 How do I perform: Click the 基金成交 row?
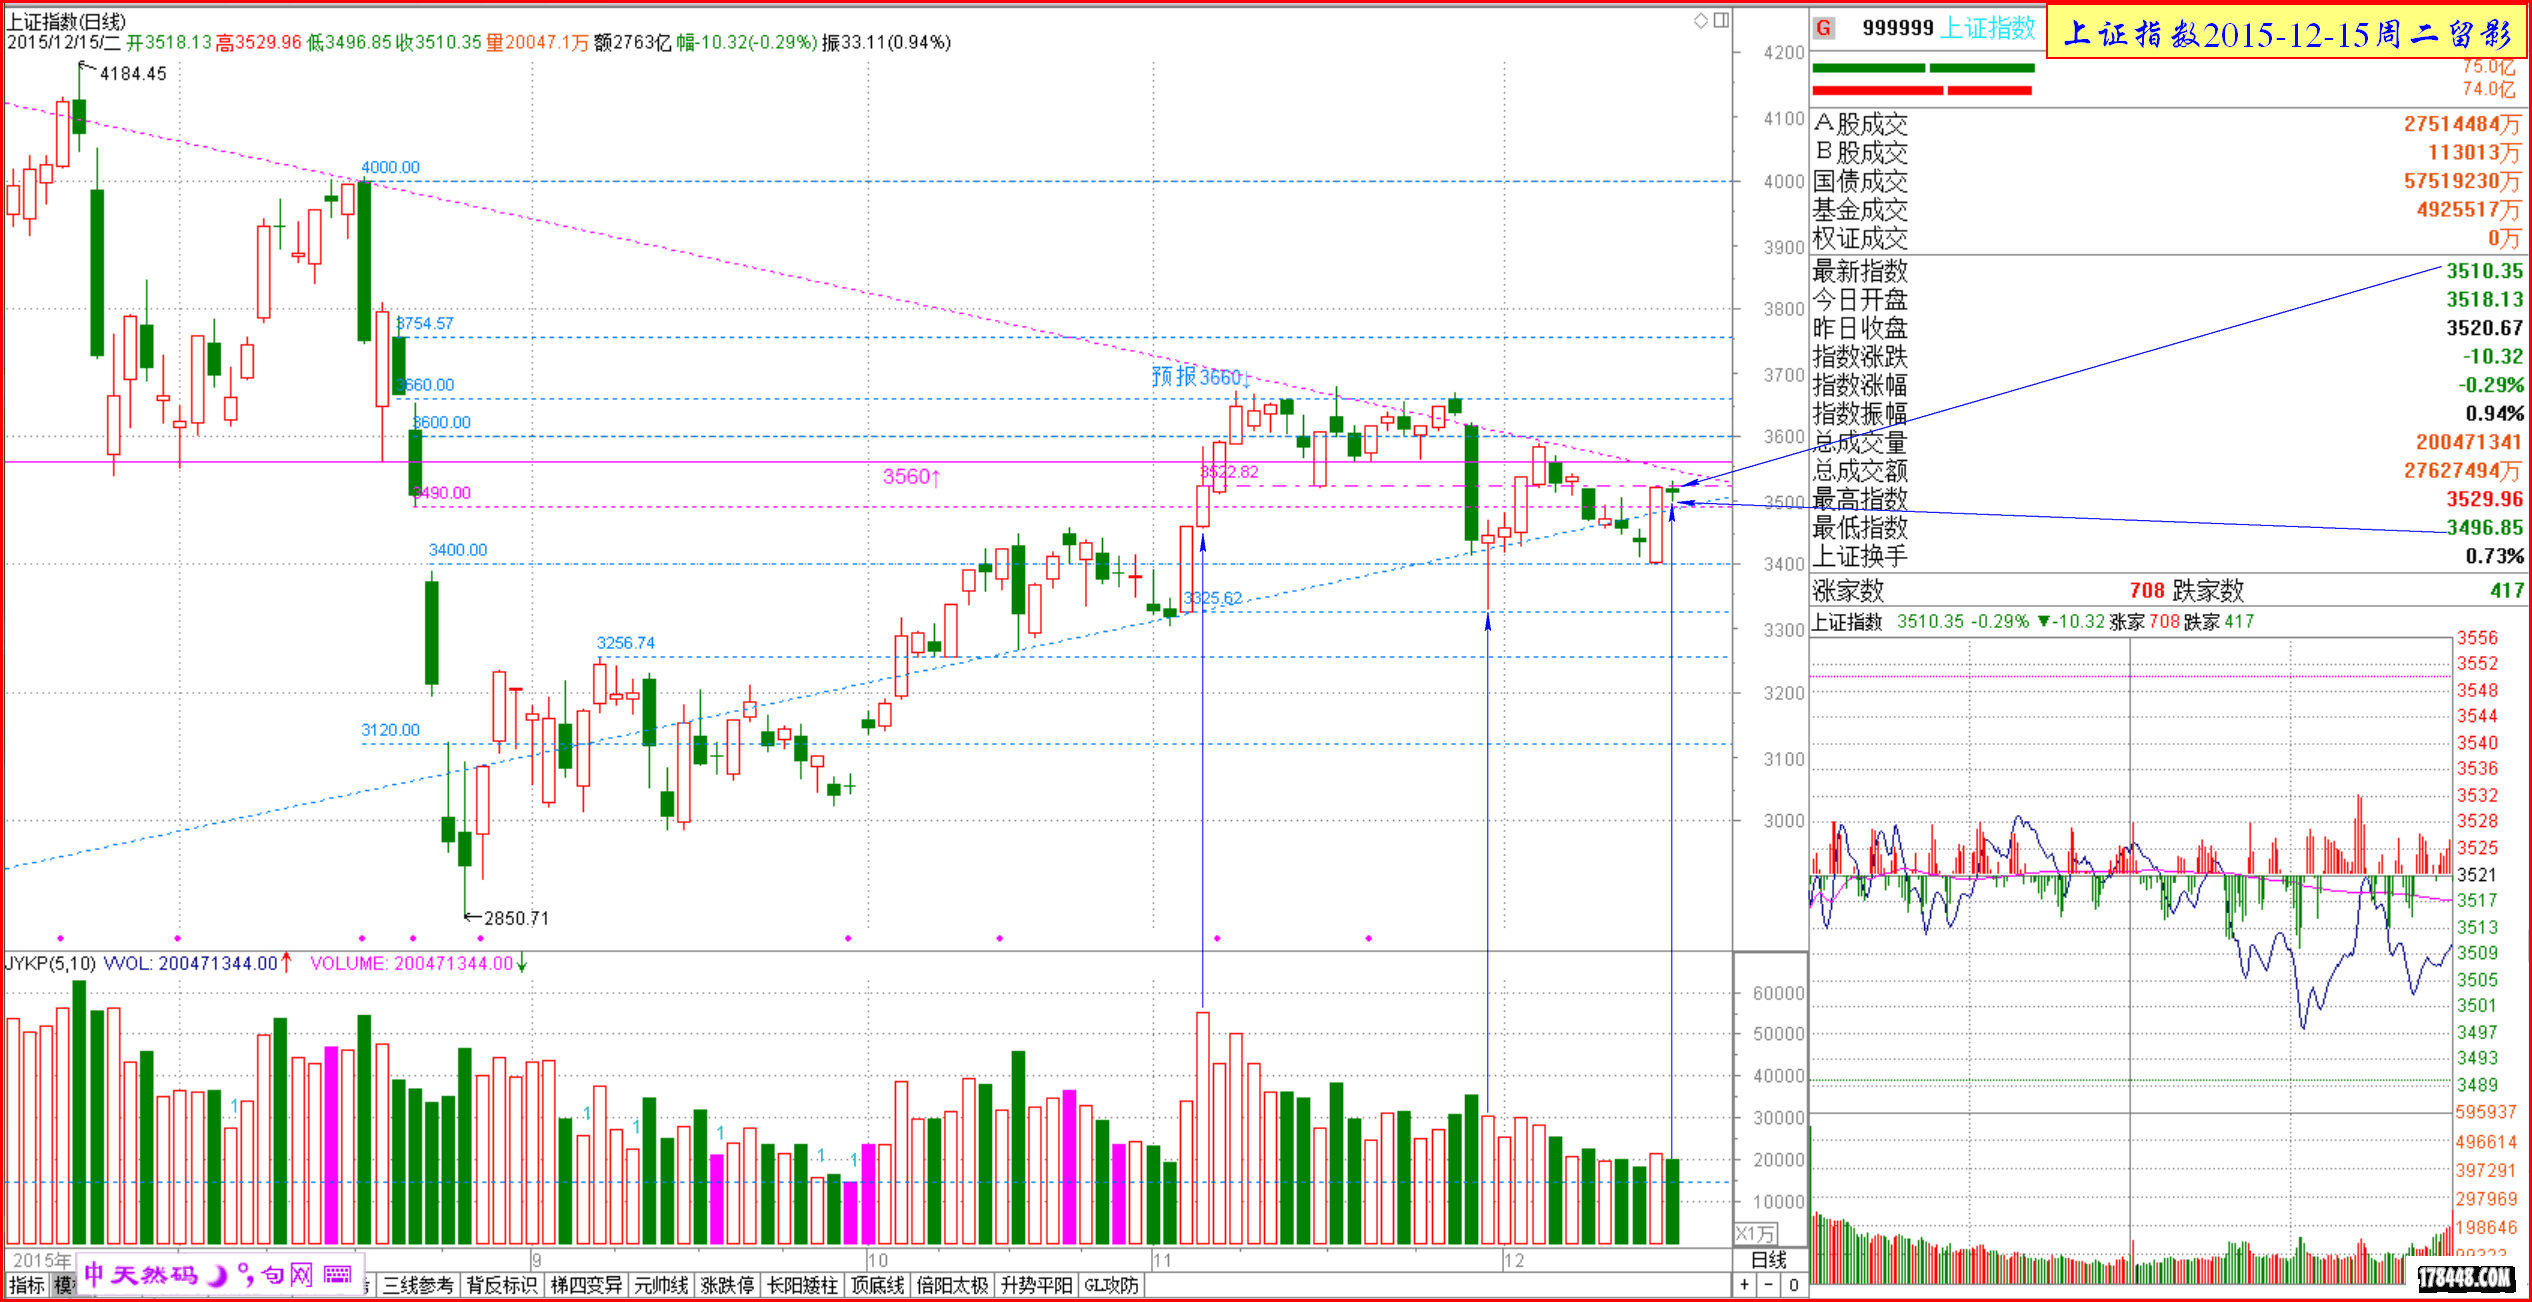(x=2166, y=210)
